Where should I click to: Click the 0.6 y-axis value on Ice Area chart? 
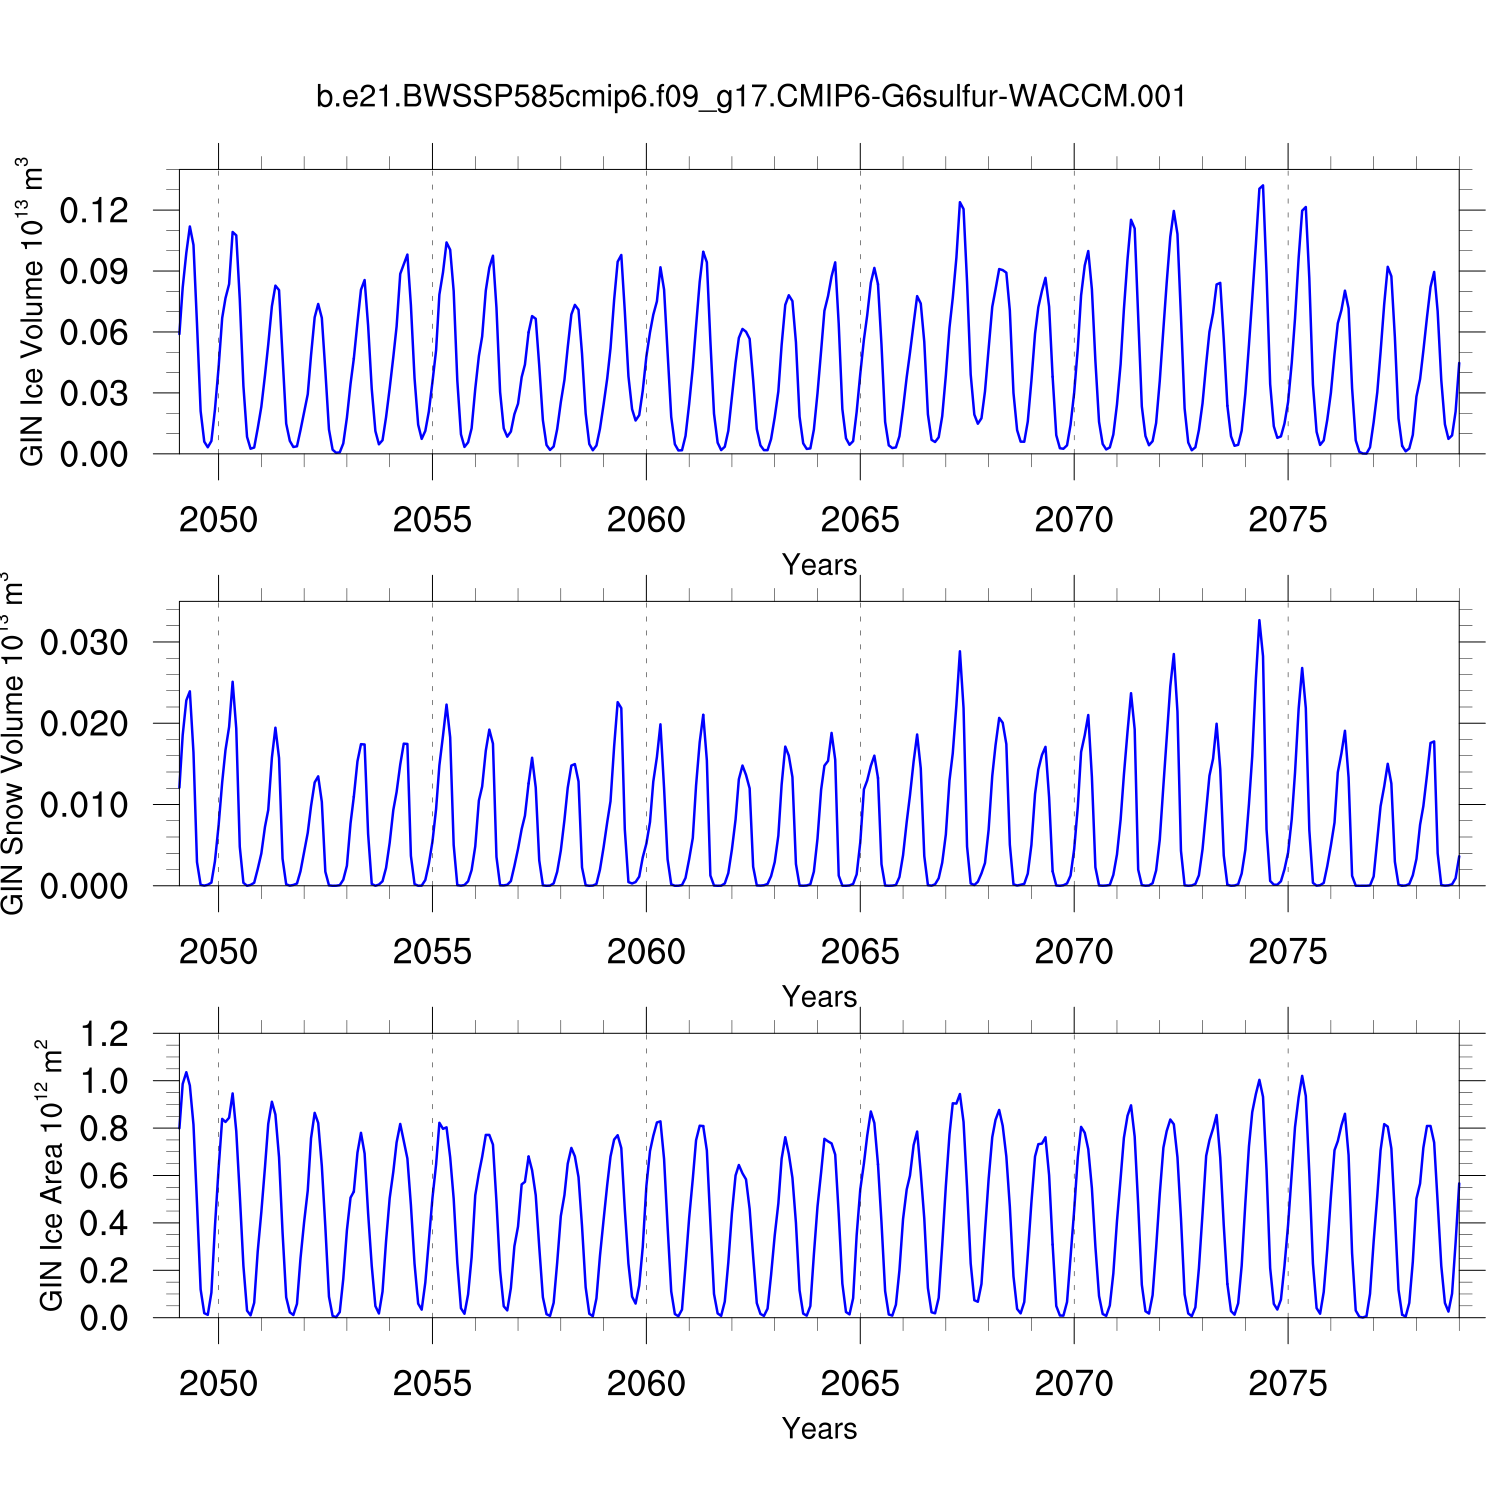104,1176
